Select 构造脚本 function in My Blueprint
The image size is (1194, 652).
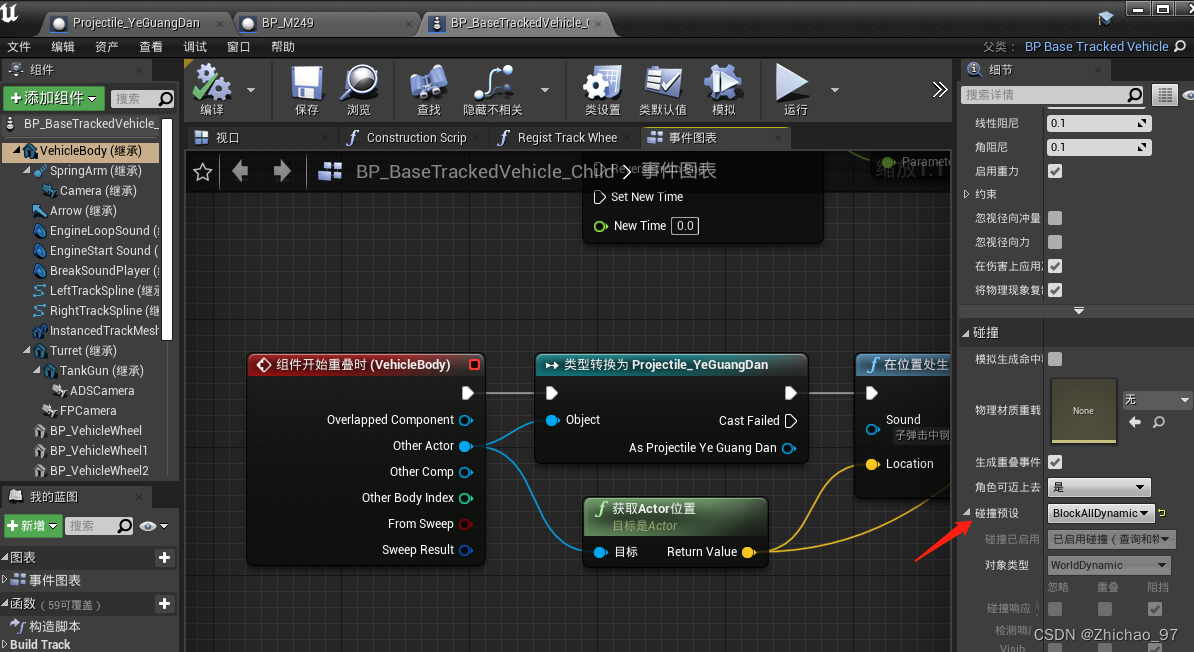(x=55, y=626)
